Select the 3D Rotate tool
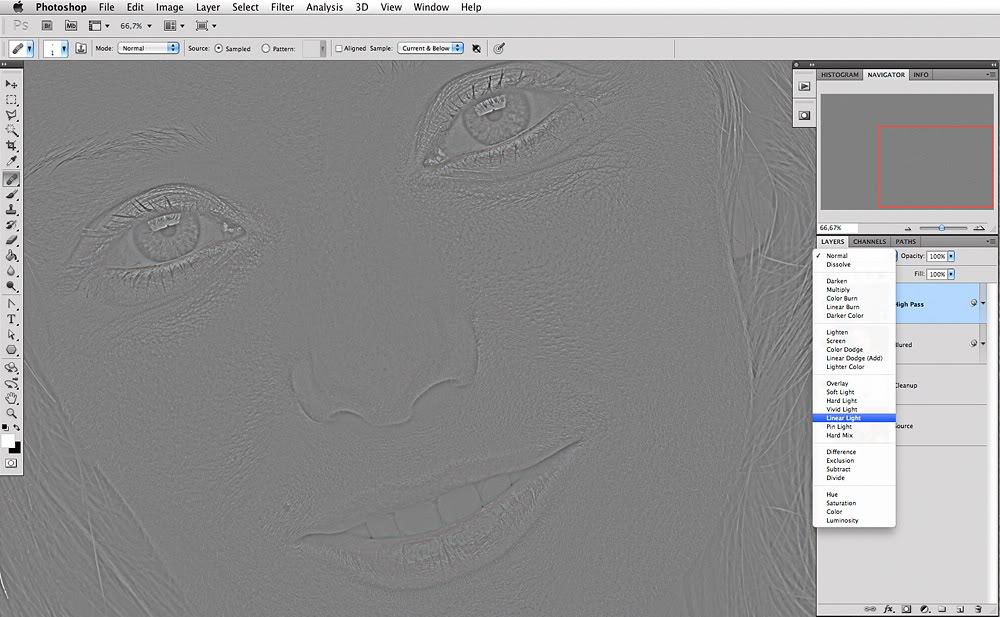The image size is (1000, 617). 11,368
